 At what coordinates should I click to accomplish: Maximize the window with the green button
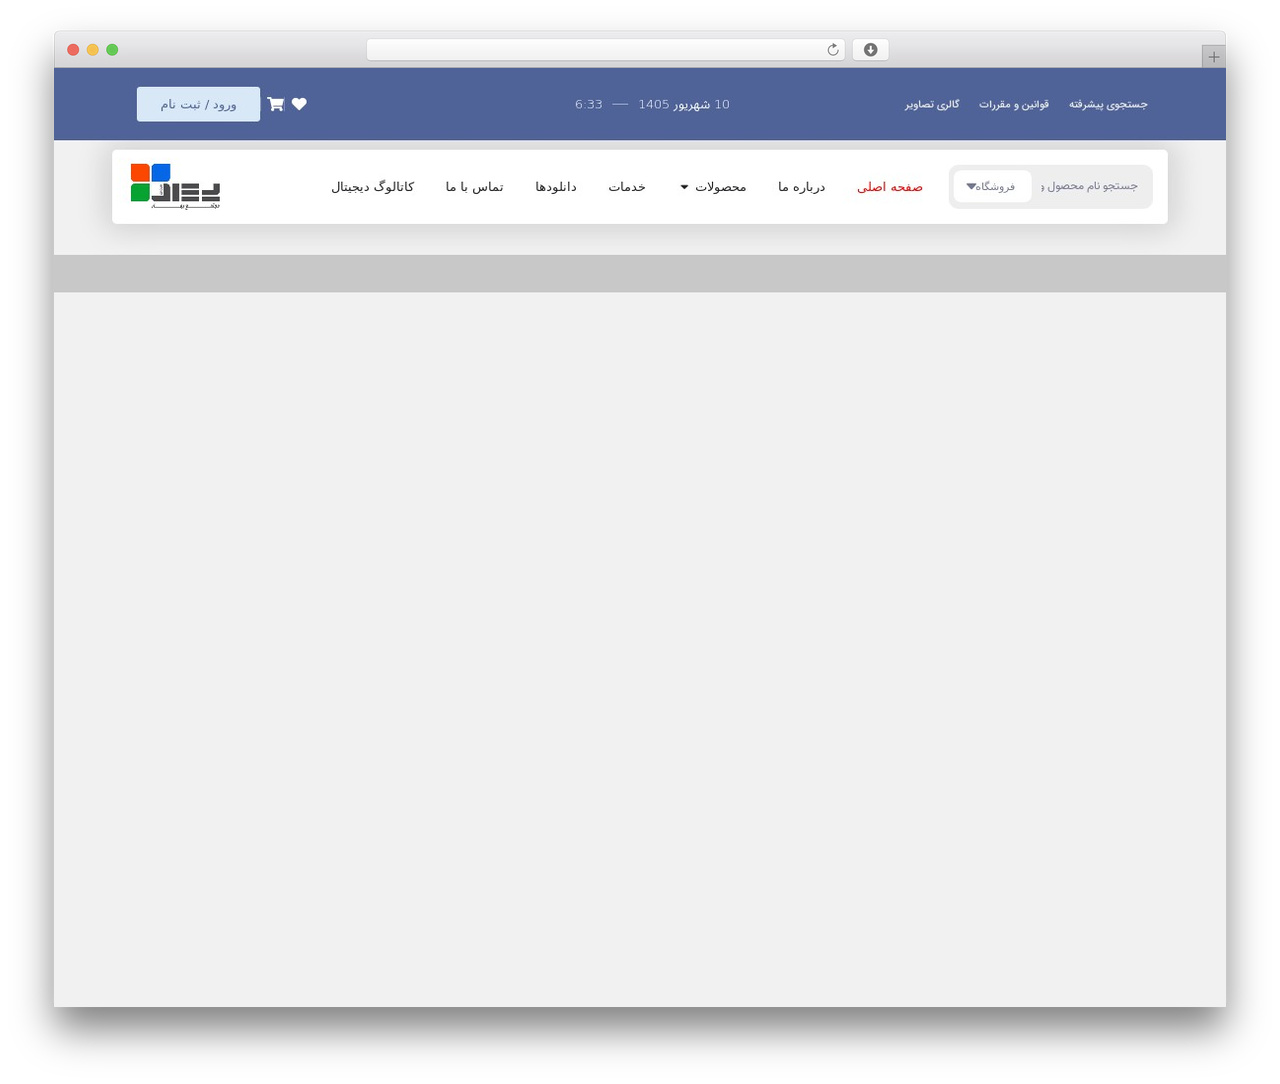pos(112,50)
